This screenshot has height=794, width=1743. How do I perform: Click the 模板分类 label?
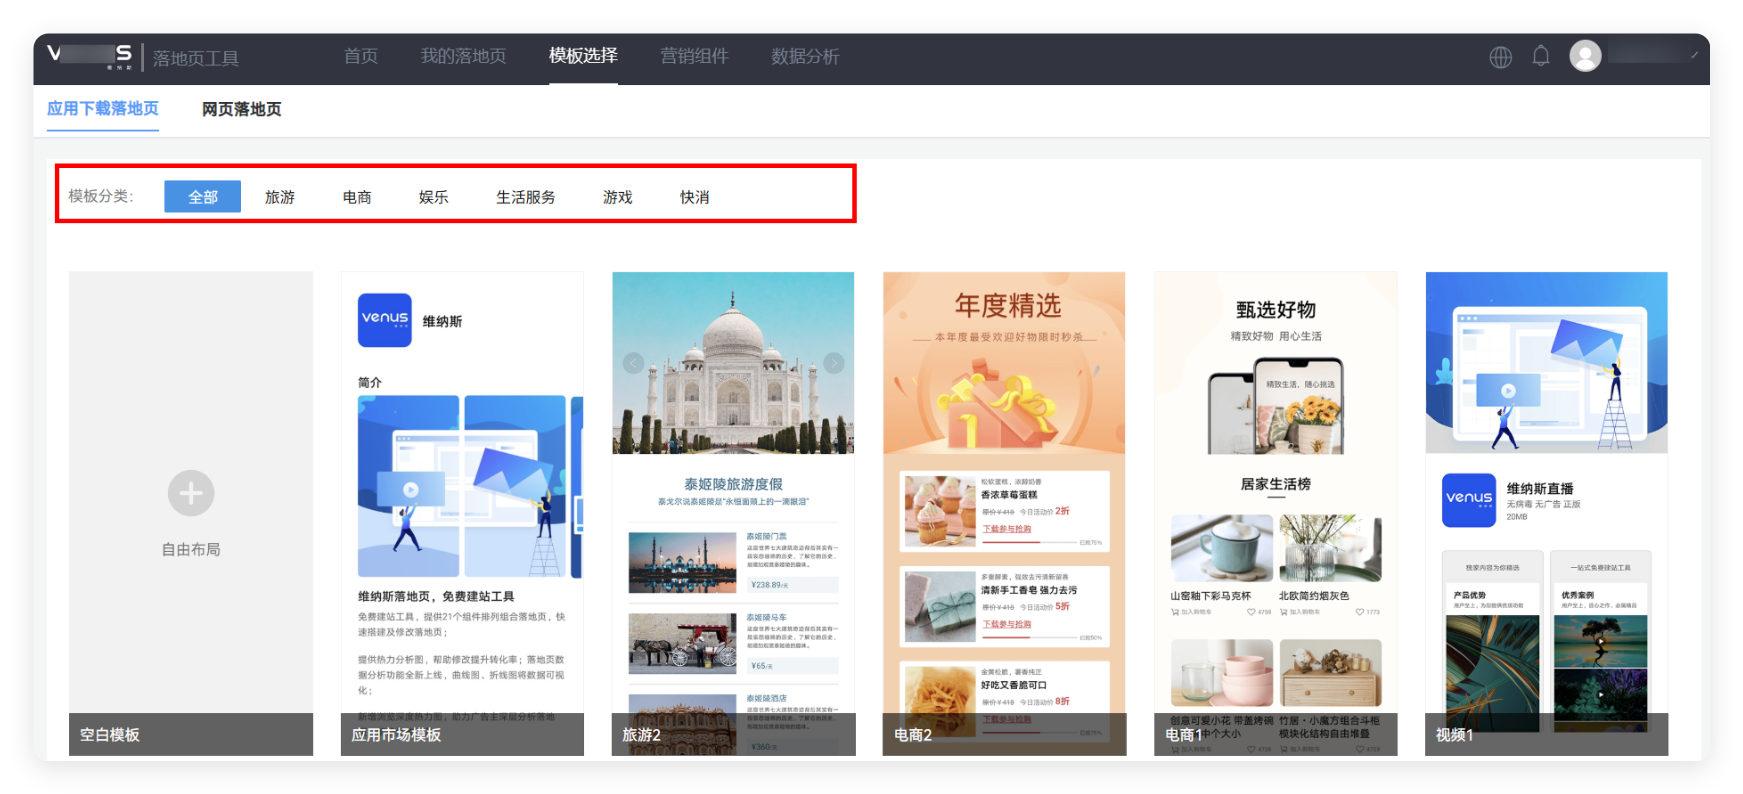click(x=101, y=196)
